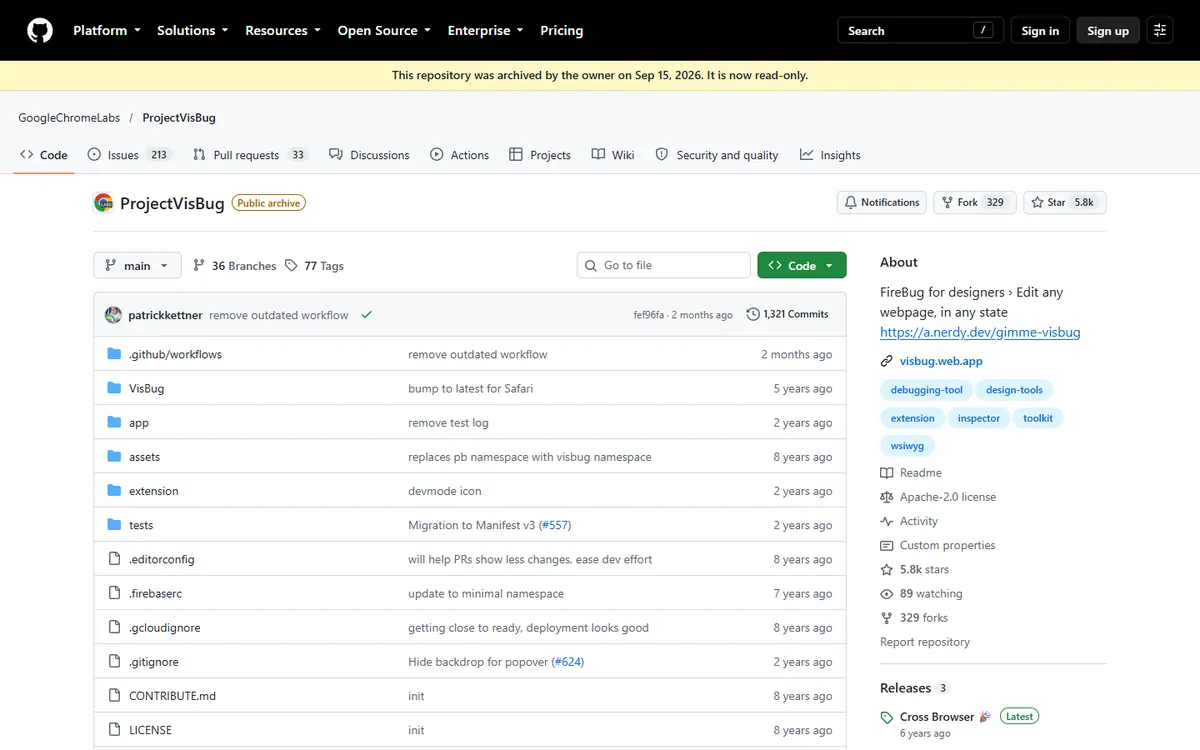Click the Sign up button

1108,30
